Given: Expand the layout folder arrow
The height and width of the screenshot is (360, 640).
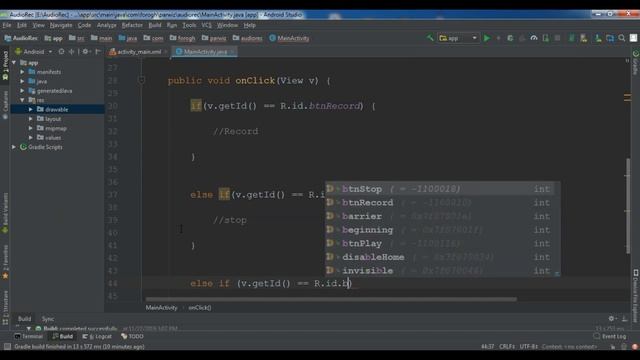Looking at the screenshot, I should click(31, 119).
